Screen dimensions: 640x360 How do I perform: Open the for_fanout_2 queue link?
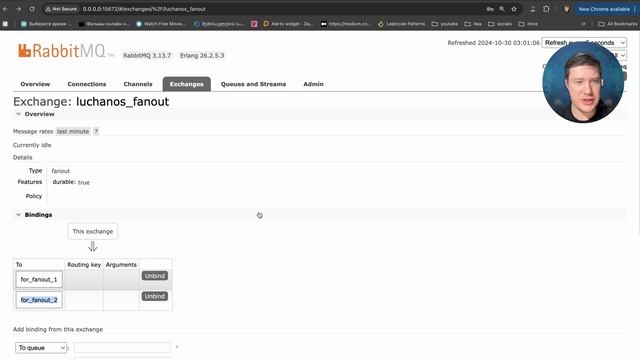[x=39, y=300]
